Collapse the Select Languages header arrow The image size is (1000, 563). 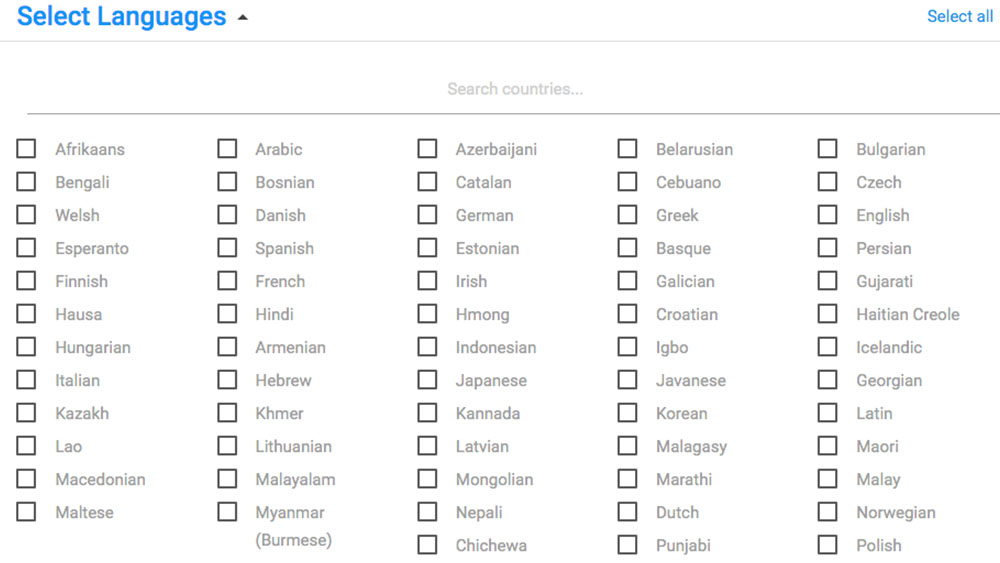click(x=242, y=18)
